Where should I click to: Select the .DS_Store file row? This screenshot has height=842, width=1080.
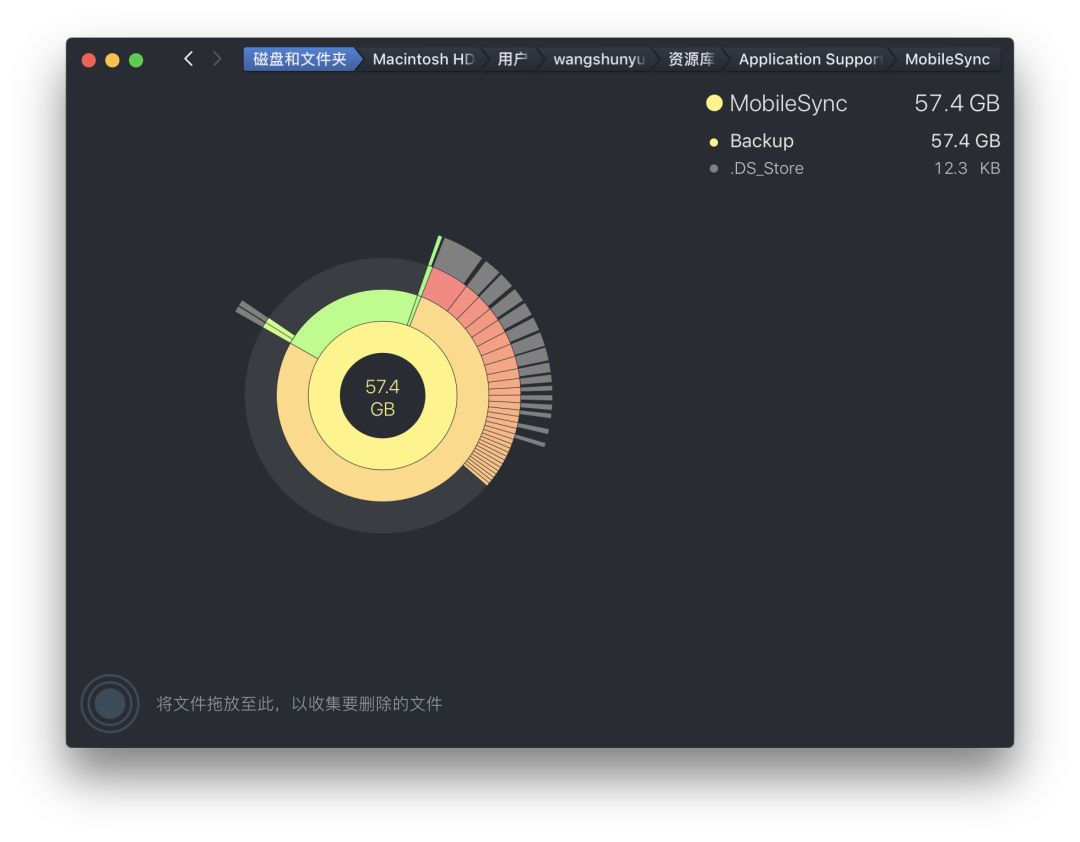853,169
